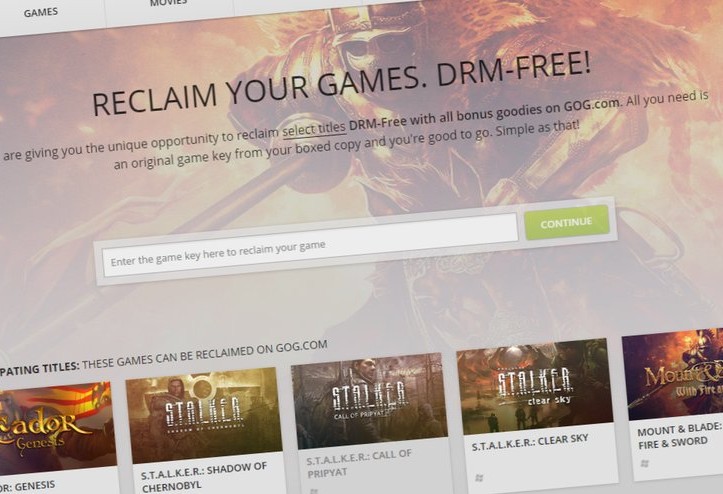Click the 'S.T.A.L.K.E.R.: CLEAR SKY' title text

point(530,442)
